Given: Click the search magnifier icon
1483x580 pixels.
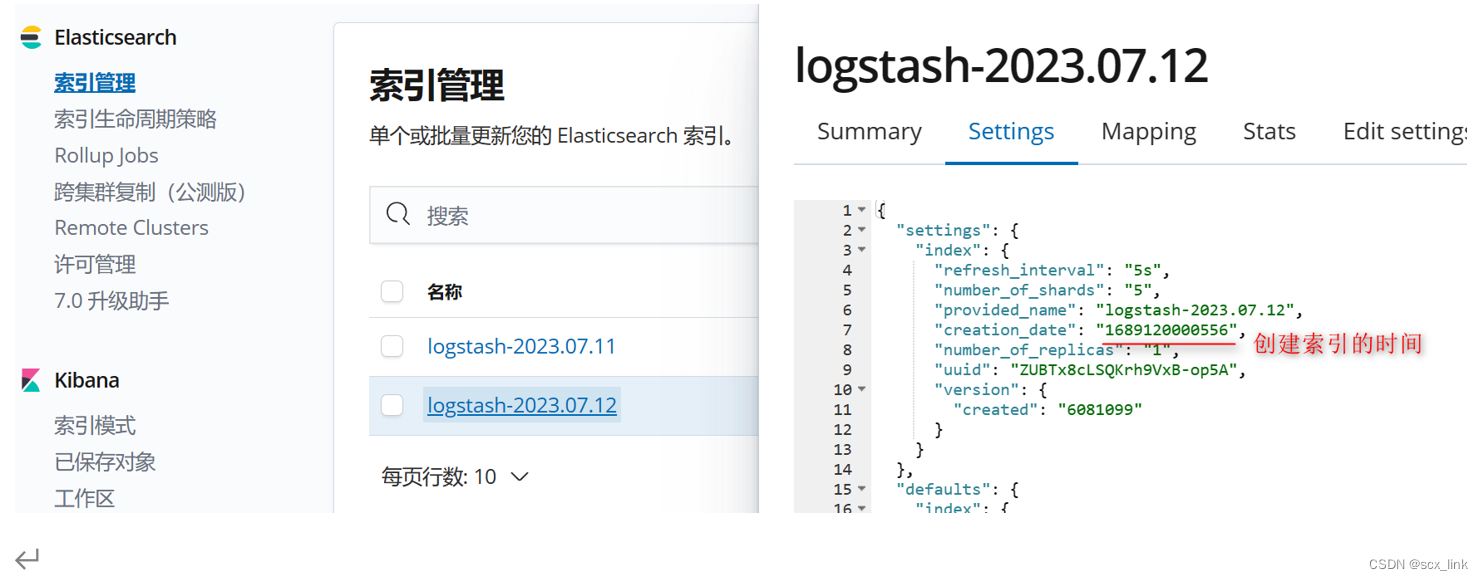Looking at the screenshot, I should (398, 214).
